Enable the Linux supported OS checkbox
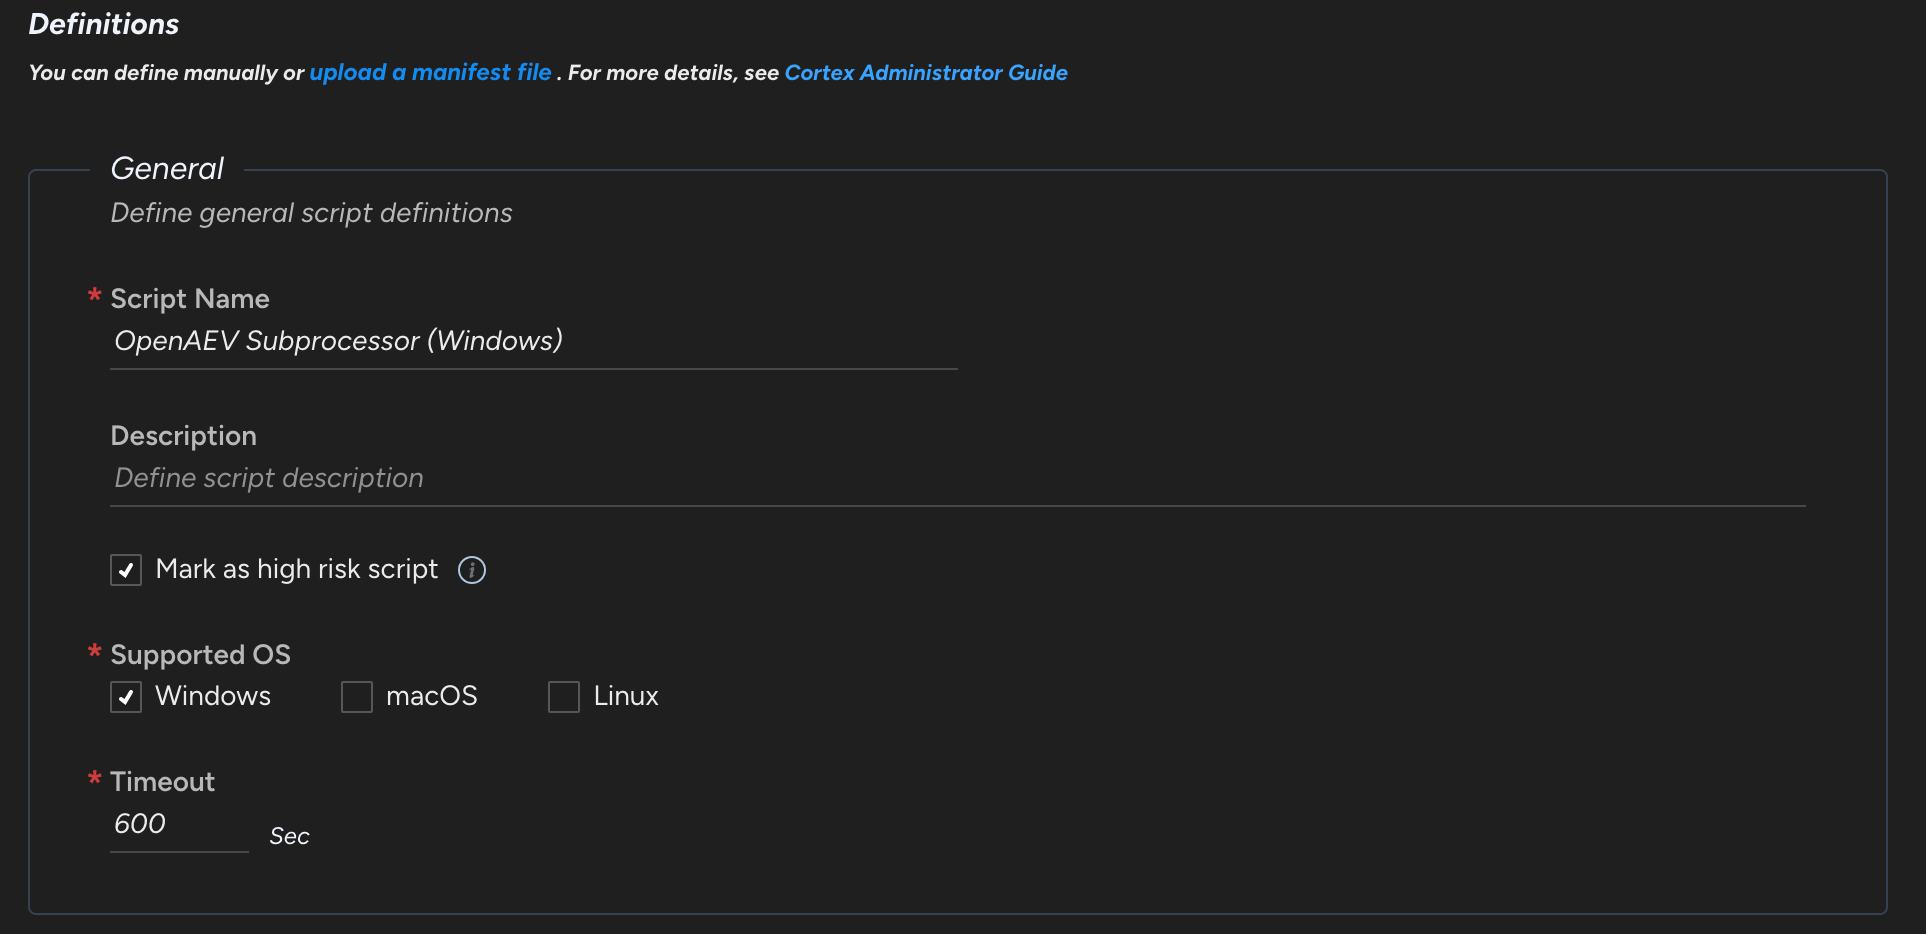Viewport: 1926px width, 934px height. point(564,697)
